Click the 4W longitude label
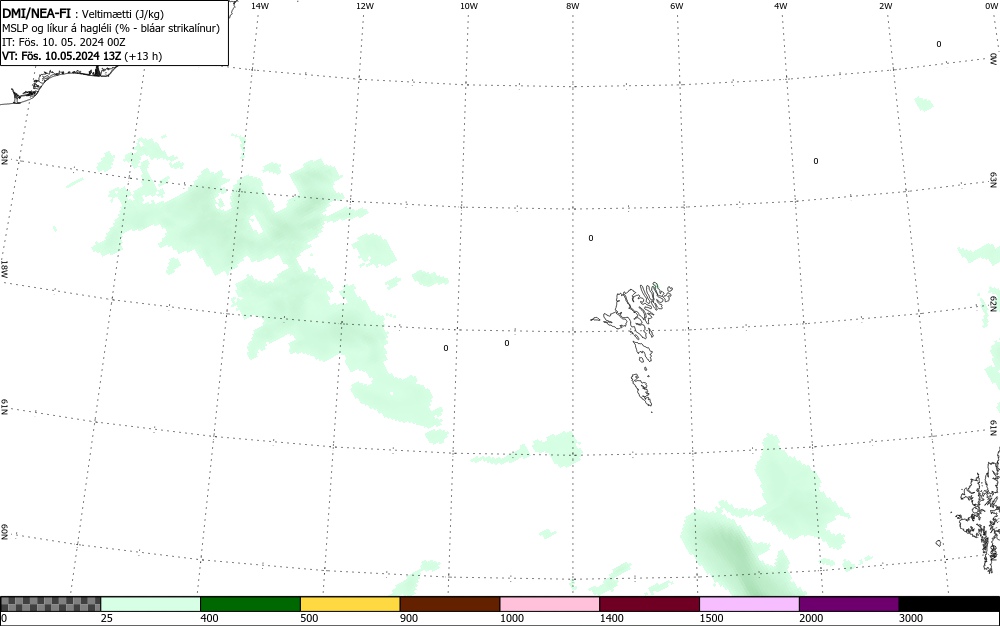 pyautogui.click(x=781, y=6)
